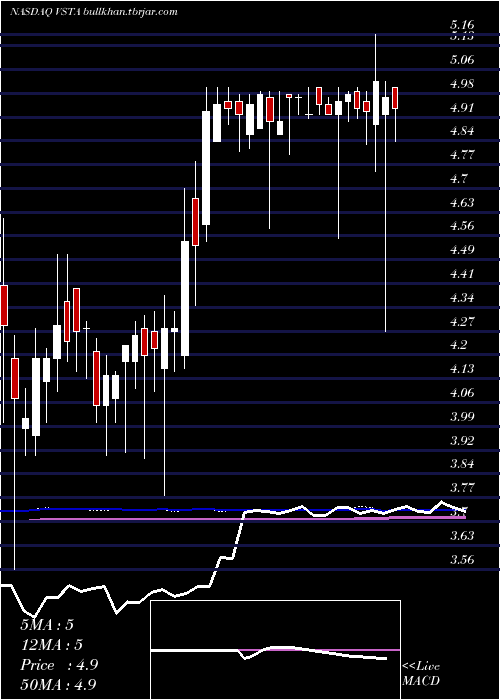Click the 4.56 axis value
The width and height of the screenshot is (500, 700).
click(462, 226)
